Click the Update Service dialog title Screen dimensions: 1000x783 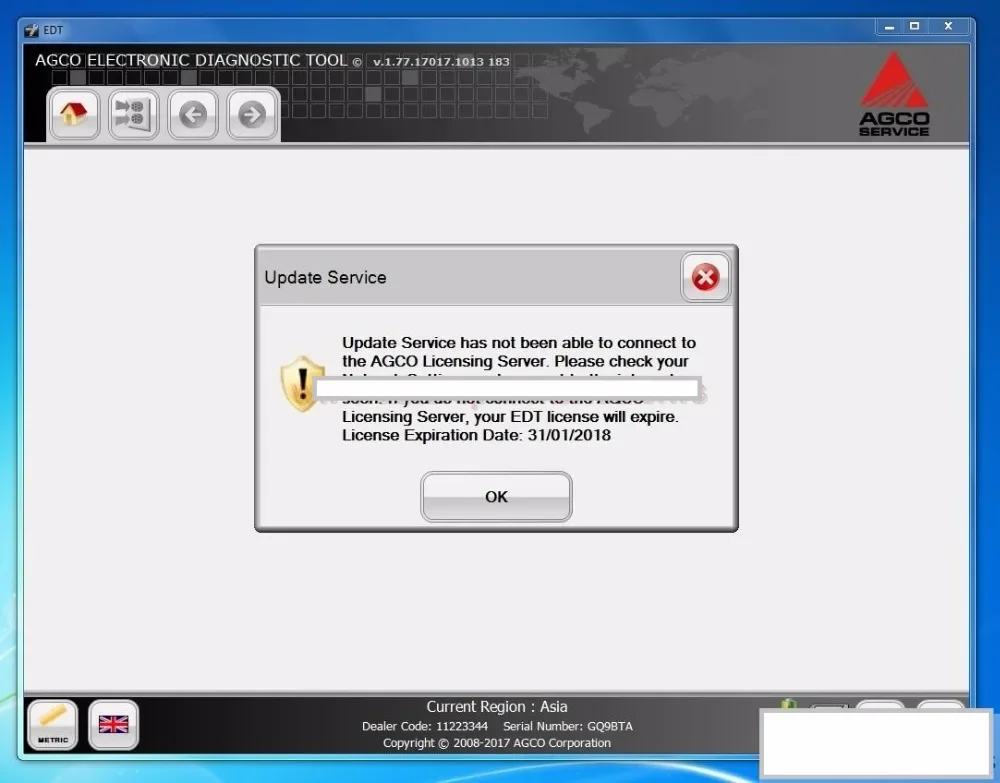[325, 277]
